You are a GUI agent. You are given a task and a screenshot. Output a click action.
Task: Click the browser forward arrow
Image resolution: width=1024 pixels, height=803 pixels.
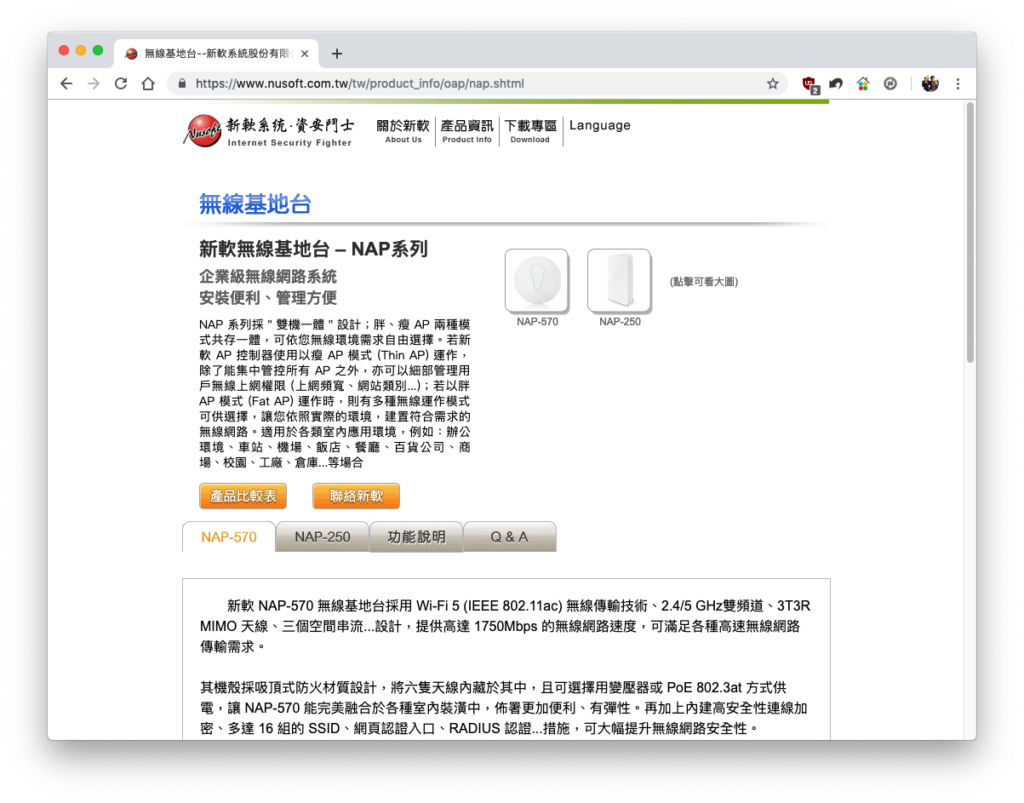[93, 84]
